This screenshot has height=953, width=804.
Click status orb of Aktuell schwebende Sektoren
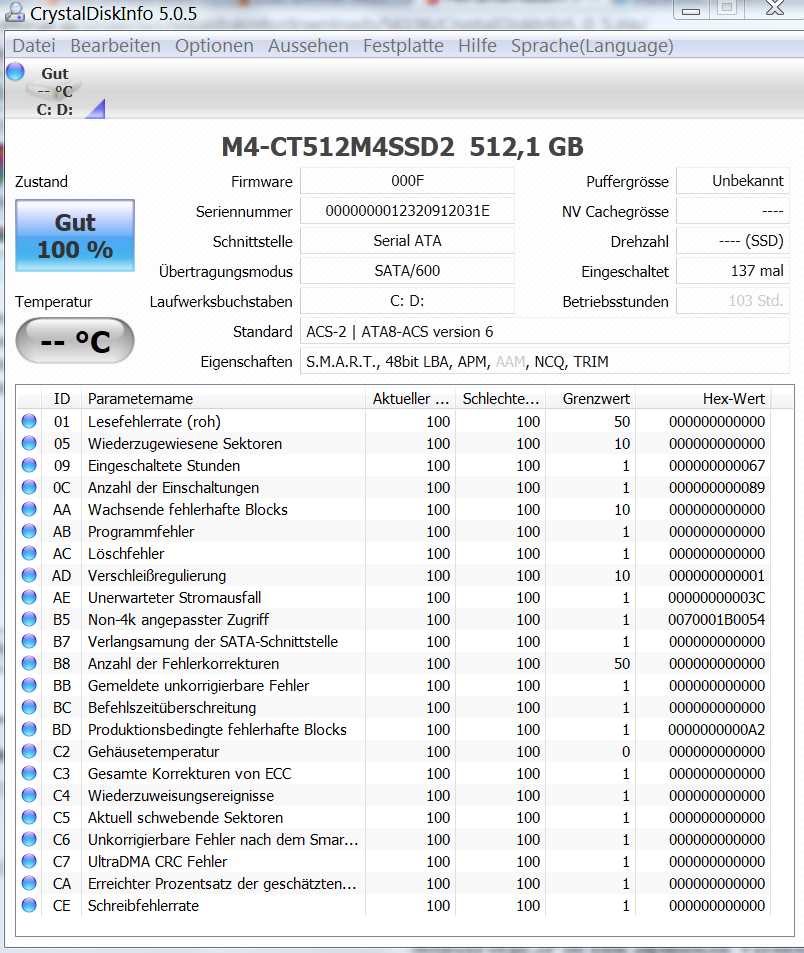point(29,817)
